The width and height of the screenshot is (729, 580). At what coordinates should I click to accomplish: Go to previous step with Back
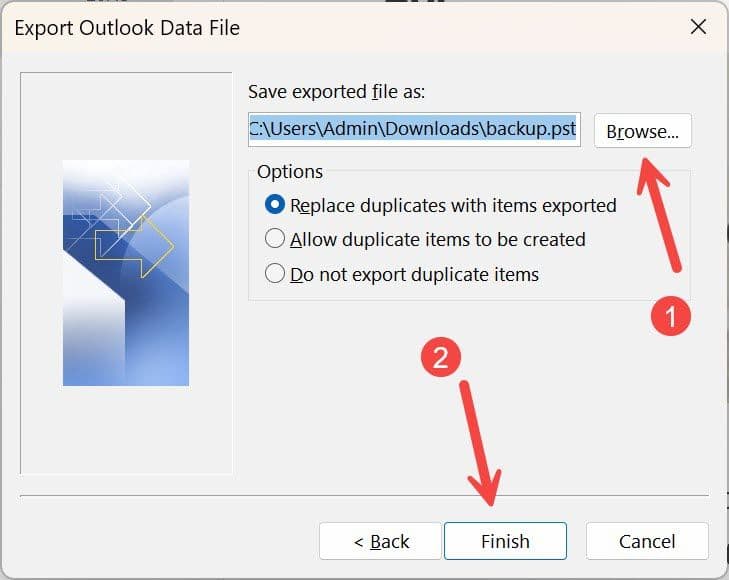[x=380, y=541]
